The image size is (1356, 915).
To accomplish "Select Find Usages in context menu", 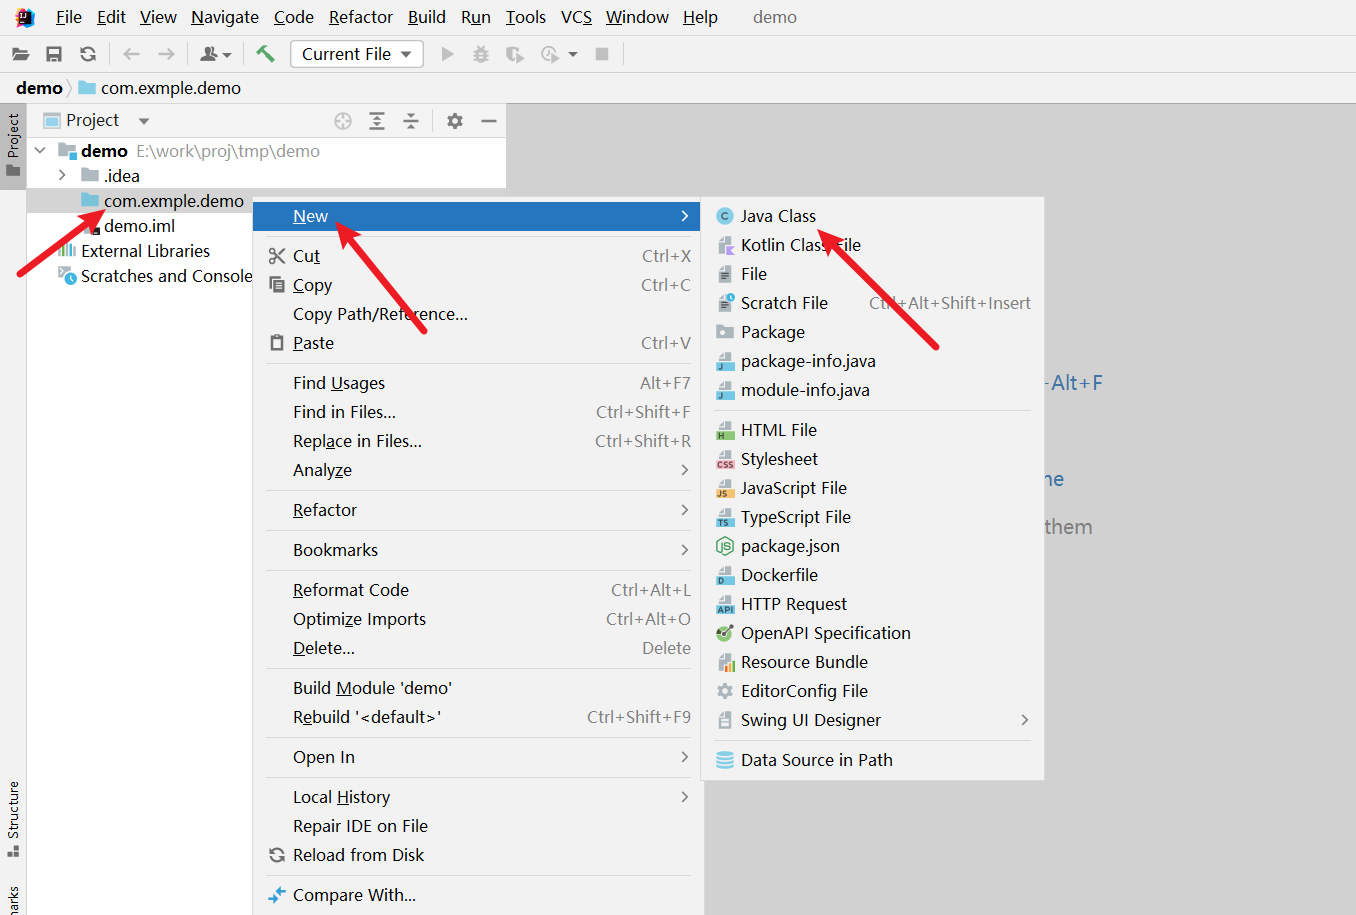I will (476, 383).
